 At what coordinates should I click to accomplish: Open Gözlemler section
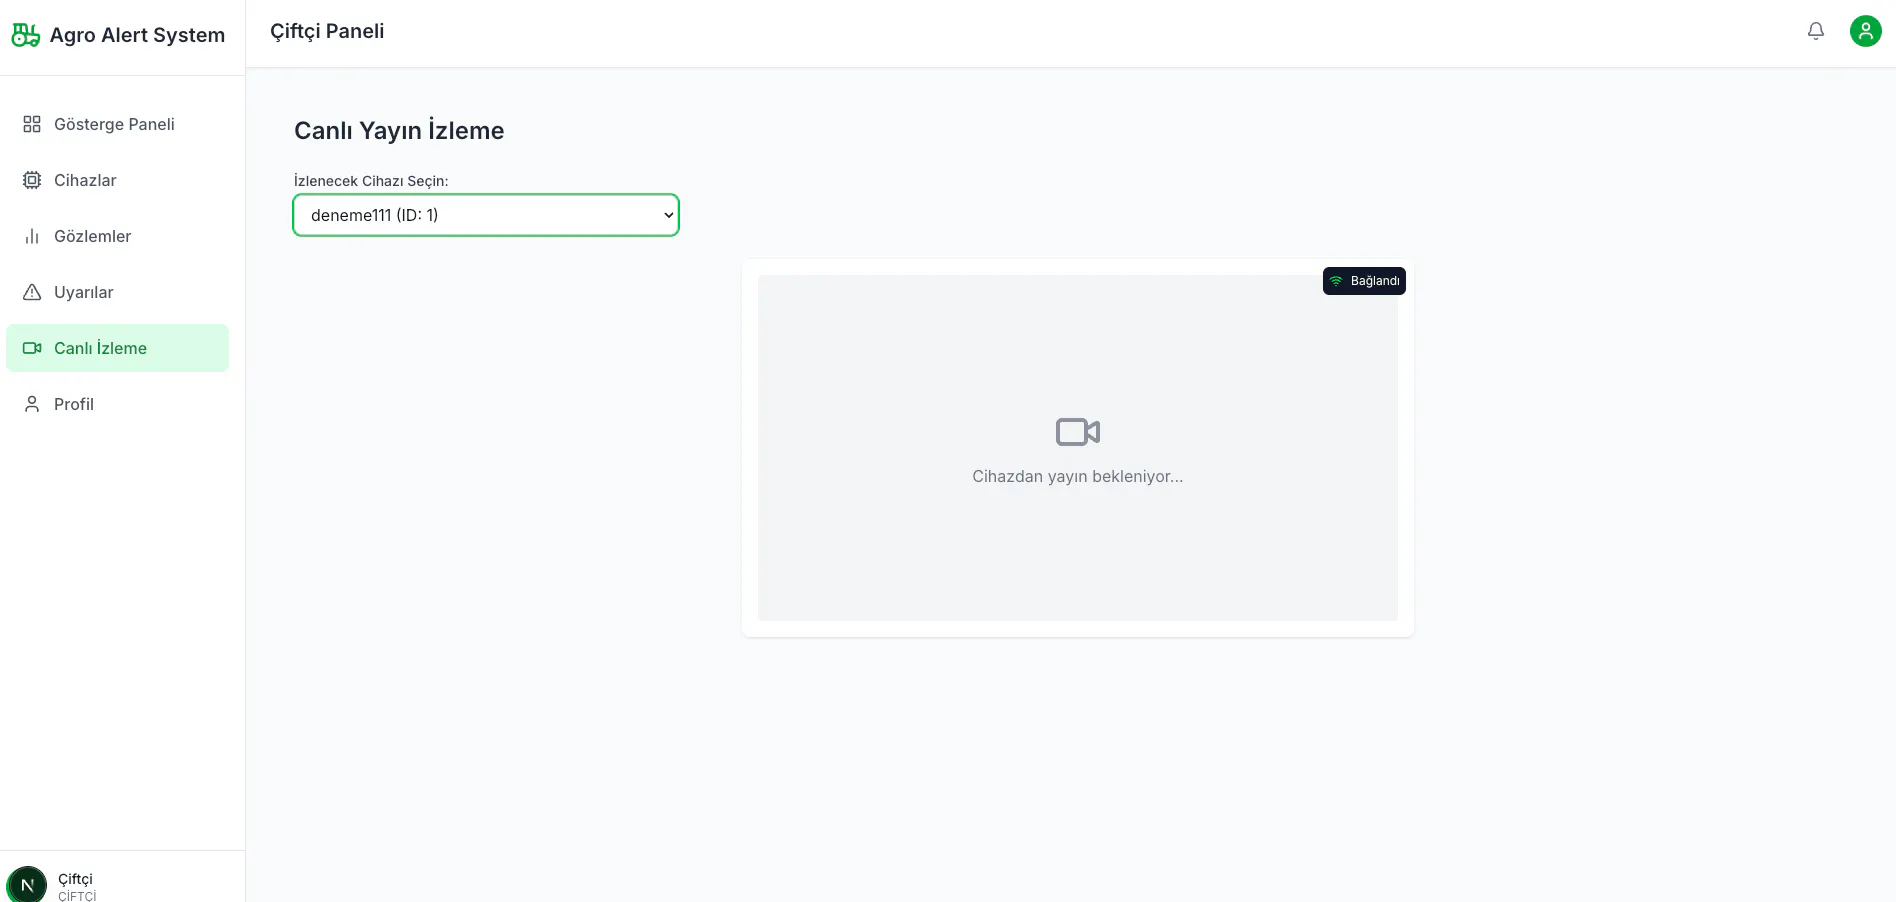point(118,236)
